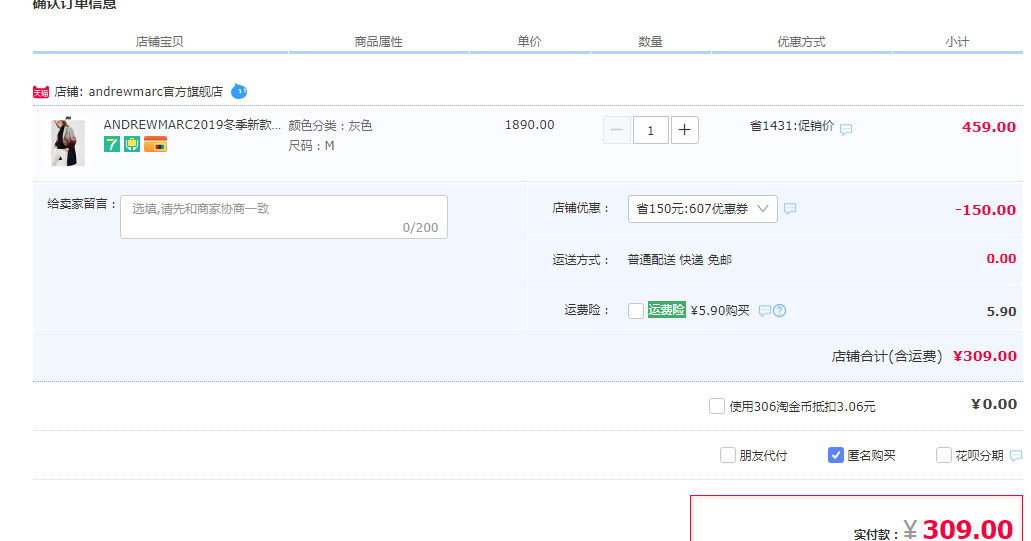Click the 小计 column header

tap(957, 41)
